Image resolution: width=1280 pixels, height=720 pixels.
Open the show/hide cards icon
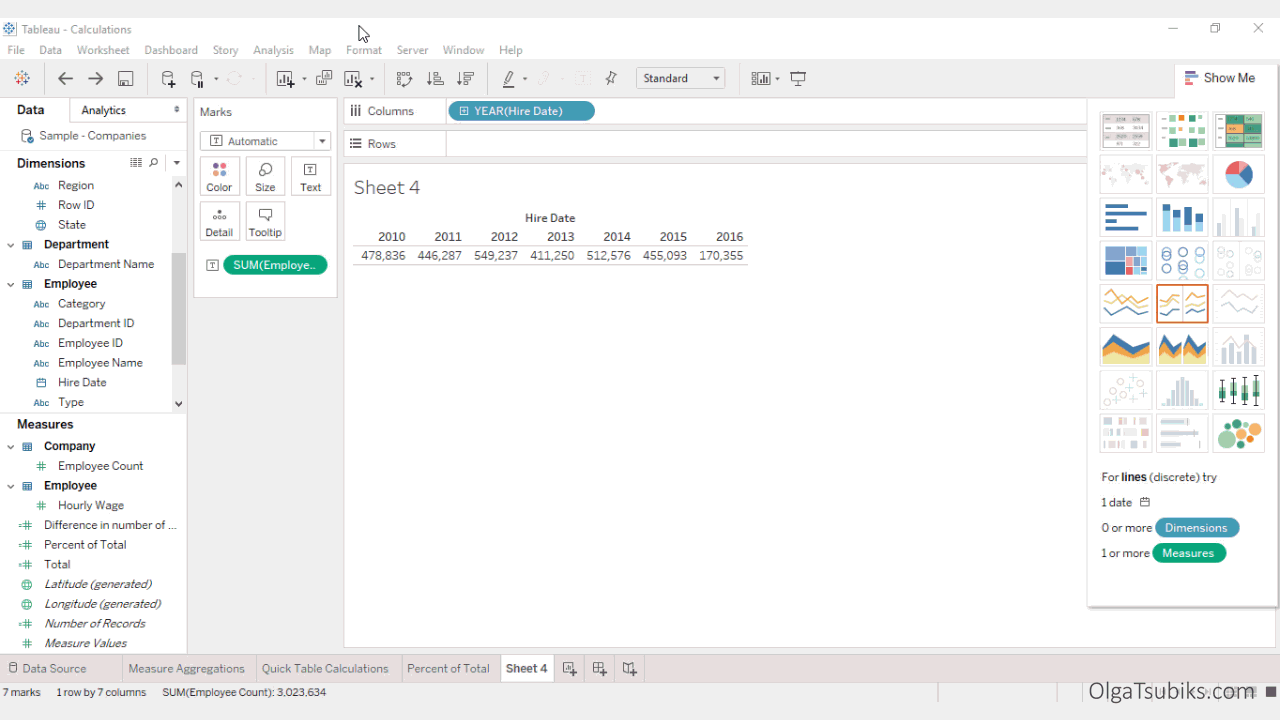coord(761,78)
